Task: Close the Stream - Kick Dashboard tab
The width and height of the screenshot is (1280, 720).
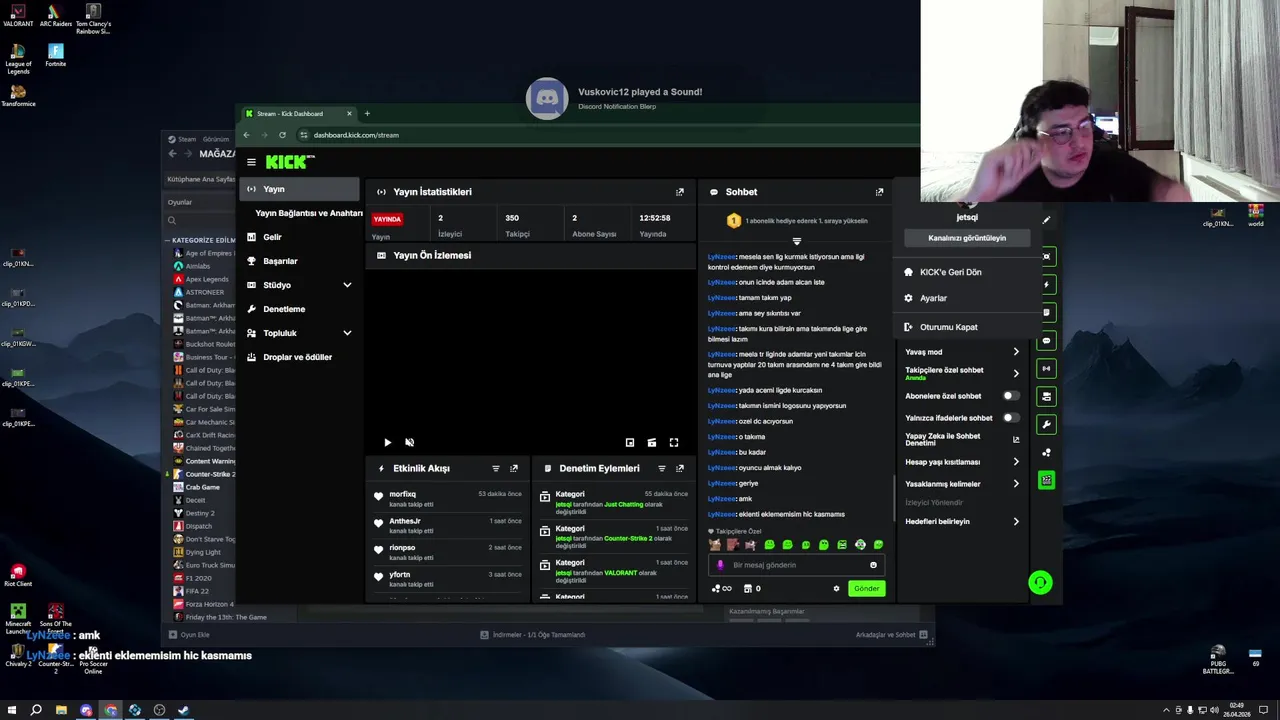Action: (349, 113)
